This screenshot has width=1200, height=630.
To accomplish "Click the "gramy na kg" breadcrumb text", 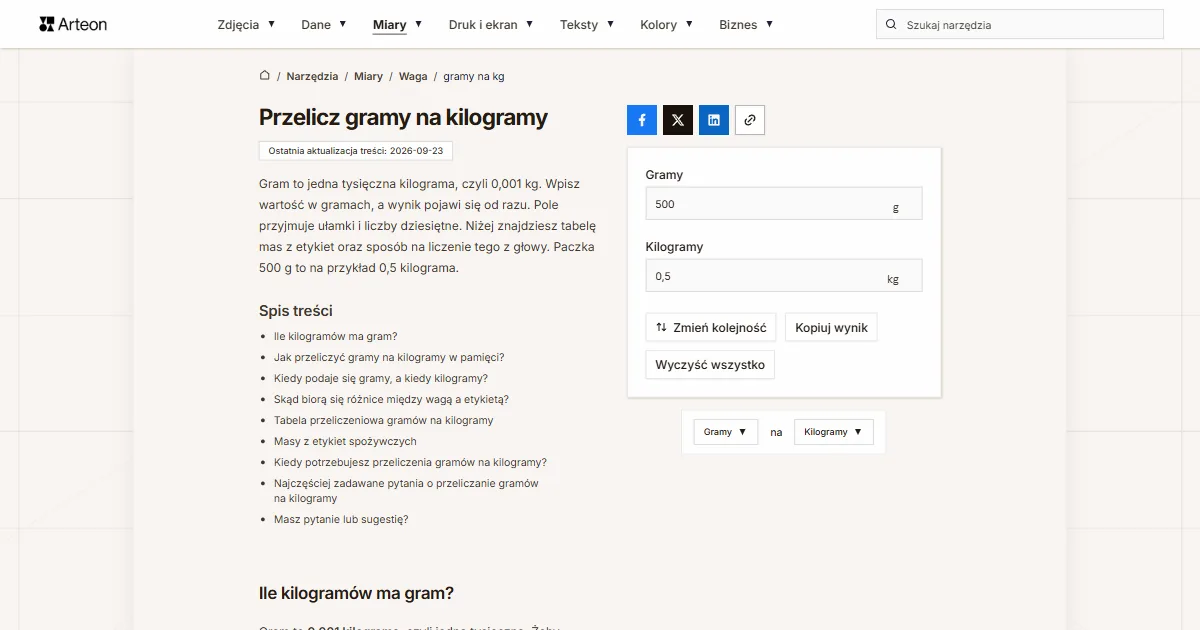I will [474, 76].
